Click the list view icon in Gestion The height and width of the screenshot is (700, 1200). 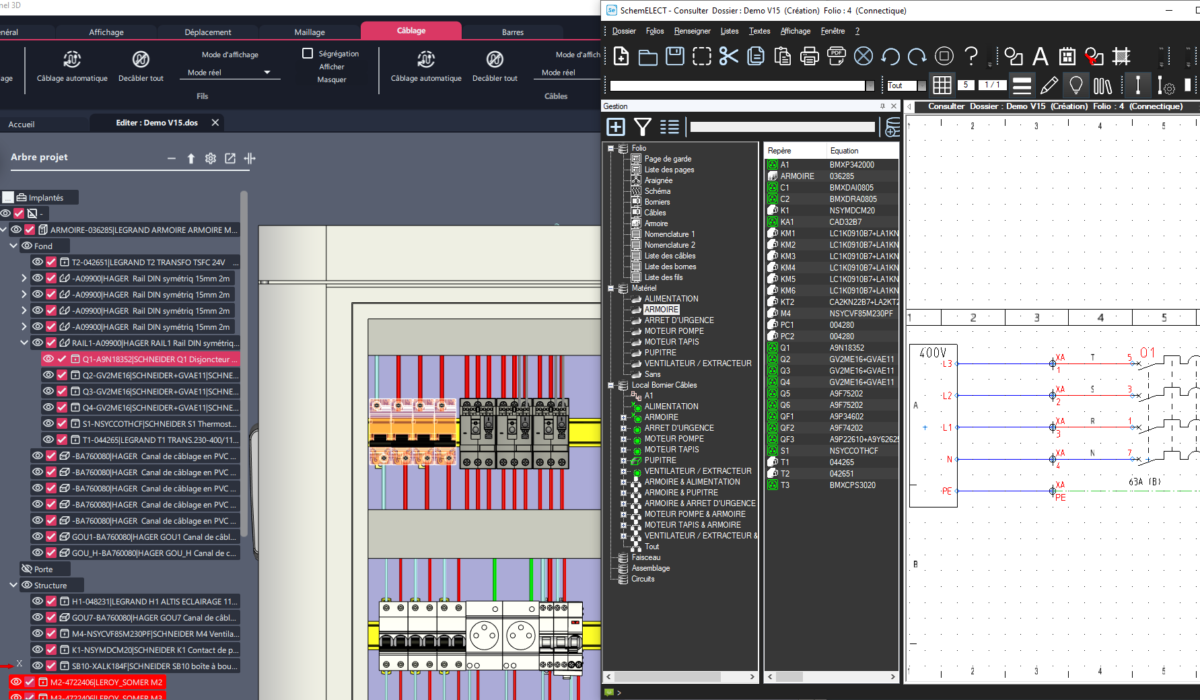click(x=670, y=126)
